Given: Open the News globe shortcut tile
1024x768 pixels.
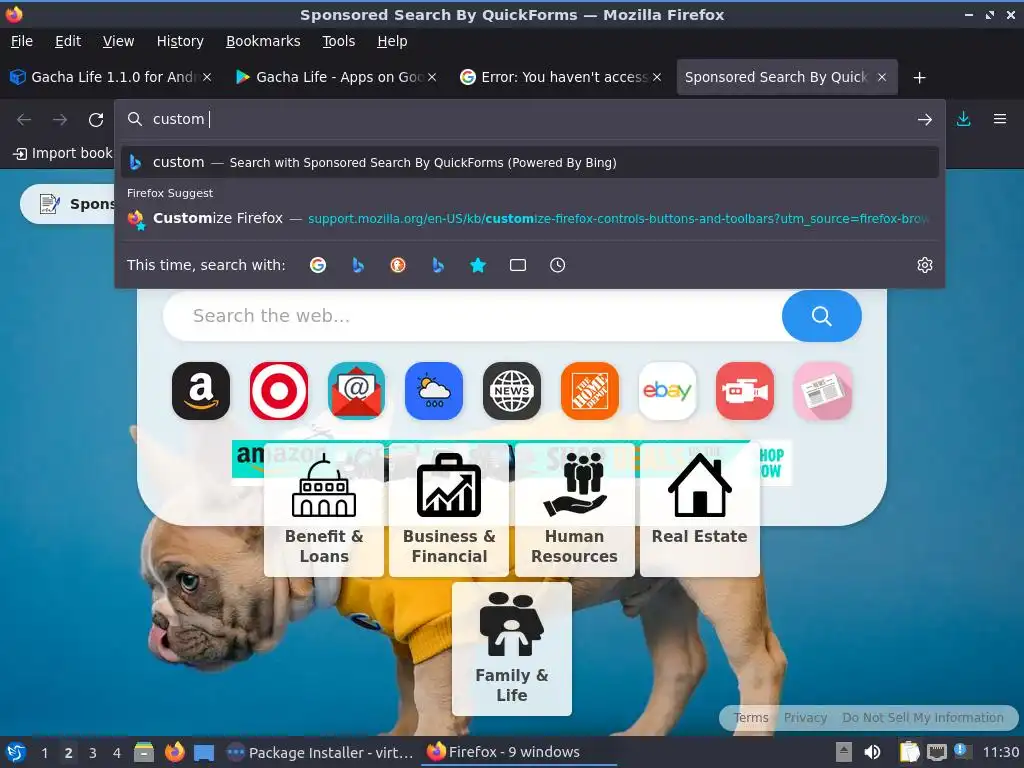Looking at the screenshot, I should (x=511, y=391).
